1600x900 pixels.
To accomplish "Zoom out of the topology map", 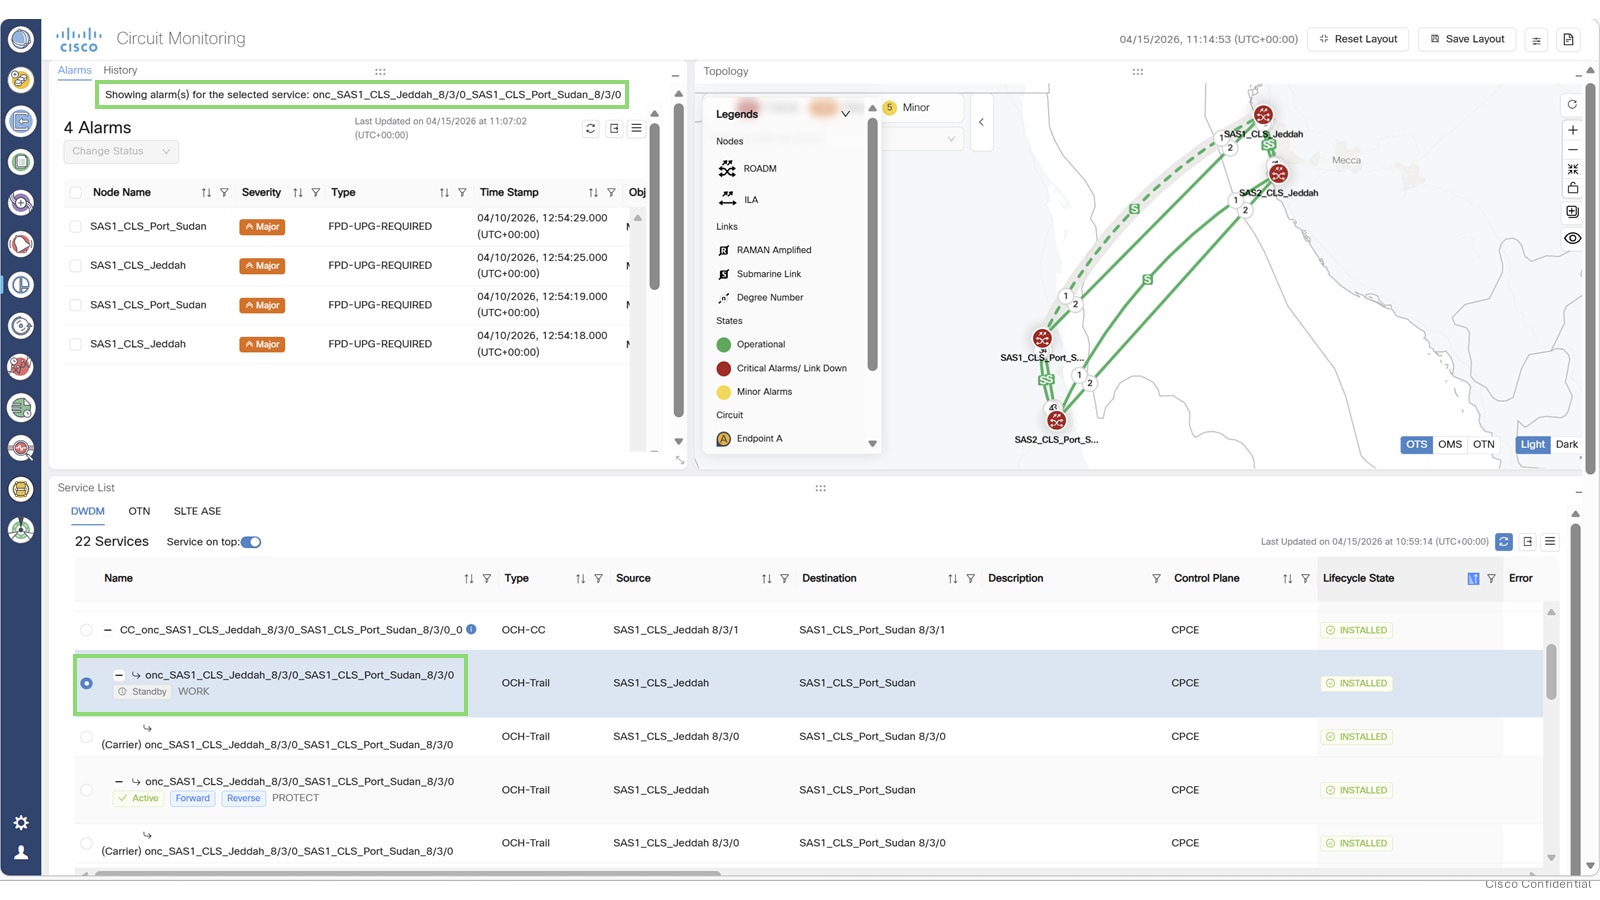I will 1572,148.
